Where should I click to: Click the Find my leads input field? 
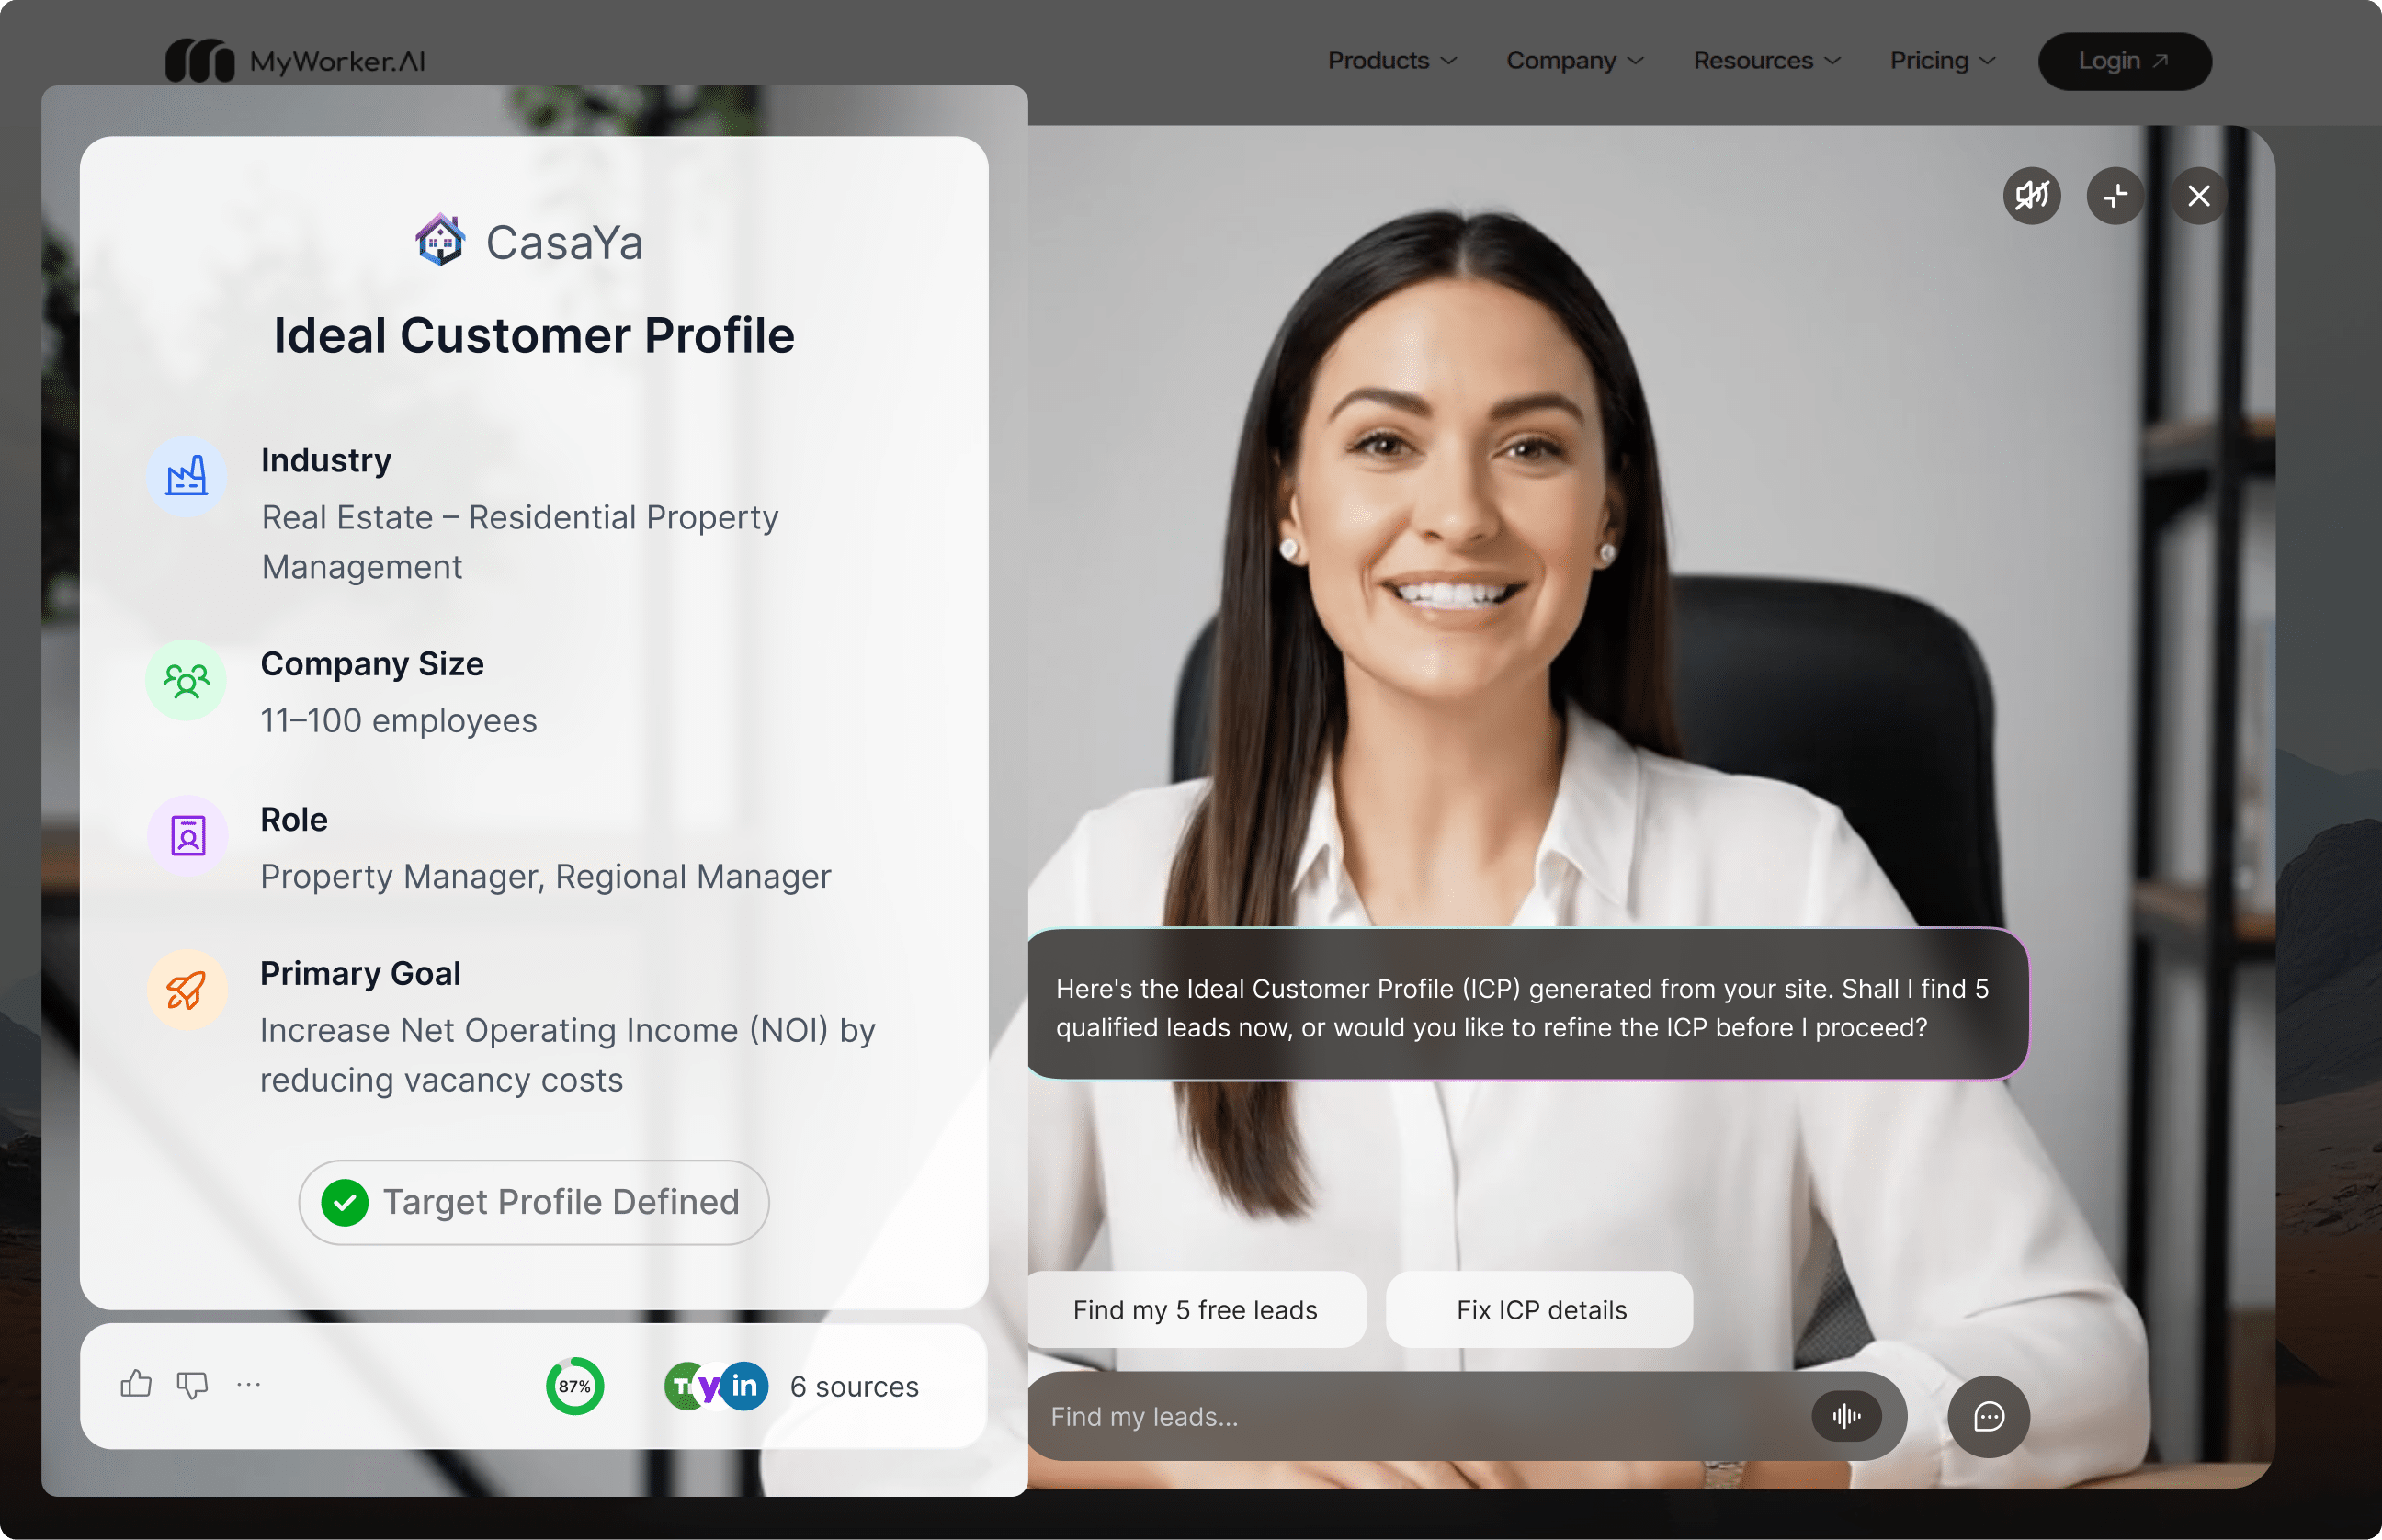pos(1420,1417)
